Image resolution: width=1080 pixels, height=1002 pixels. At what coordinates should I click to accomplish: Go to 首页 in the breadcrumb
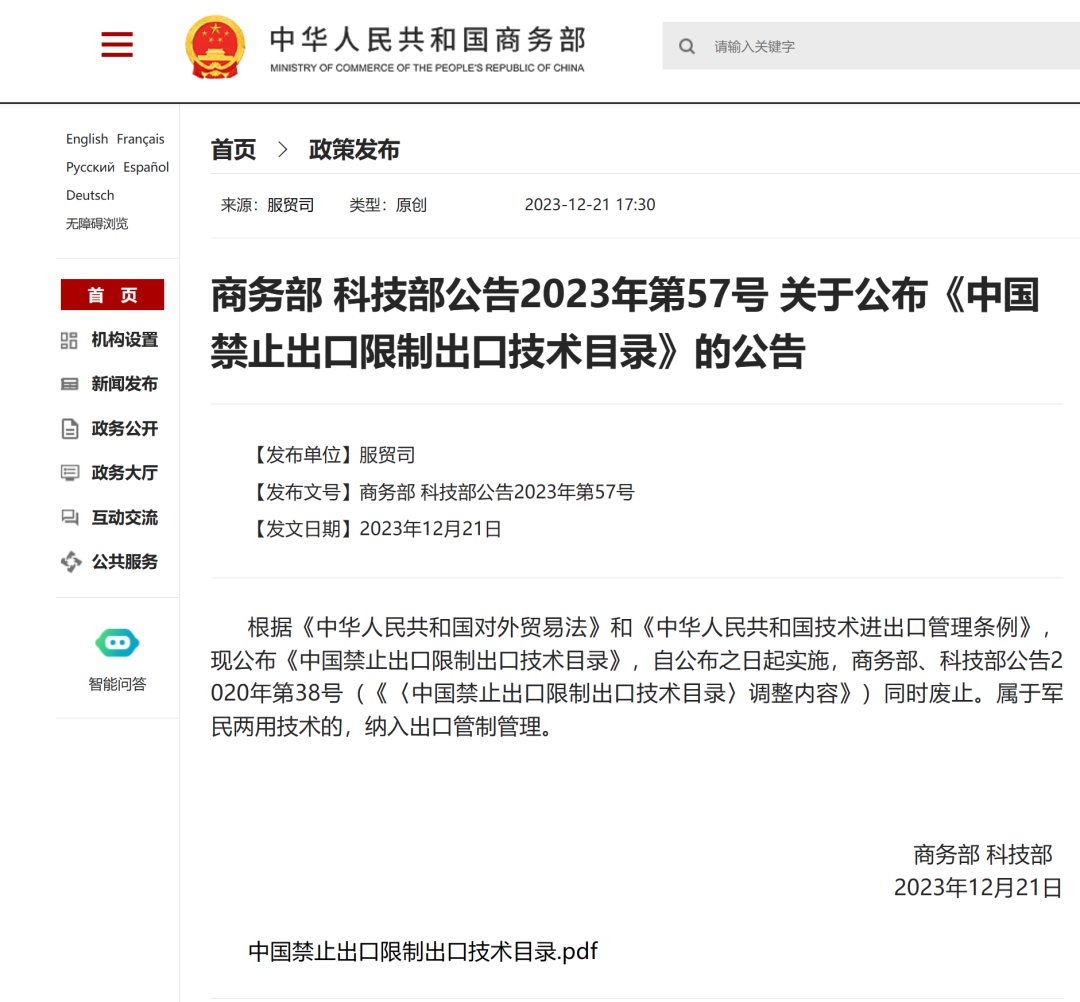pos(233,149)
